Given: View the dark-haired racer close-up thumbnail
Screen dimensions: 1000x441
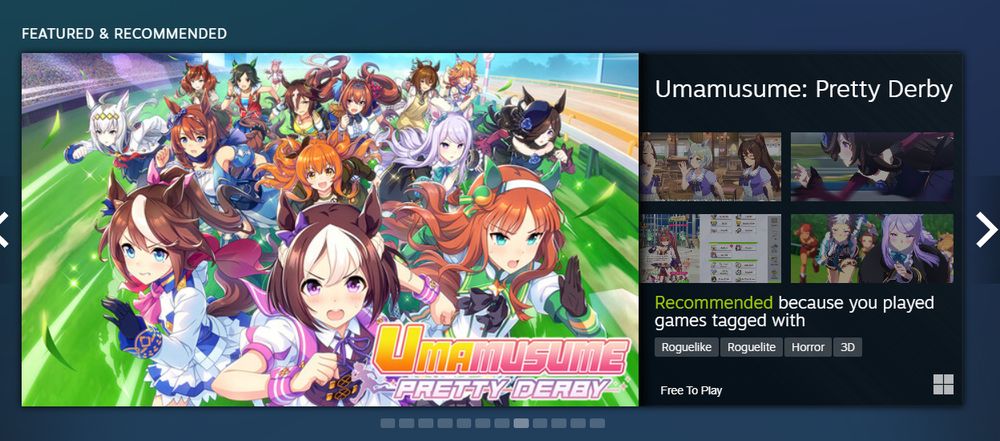Looking at the screenshot, I should point(872,167).
